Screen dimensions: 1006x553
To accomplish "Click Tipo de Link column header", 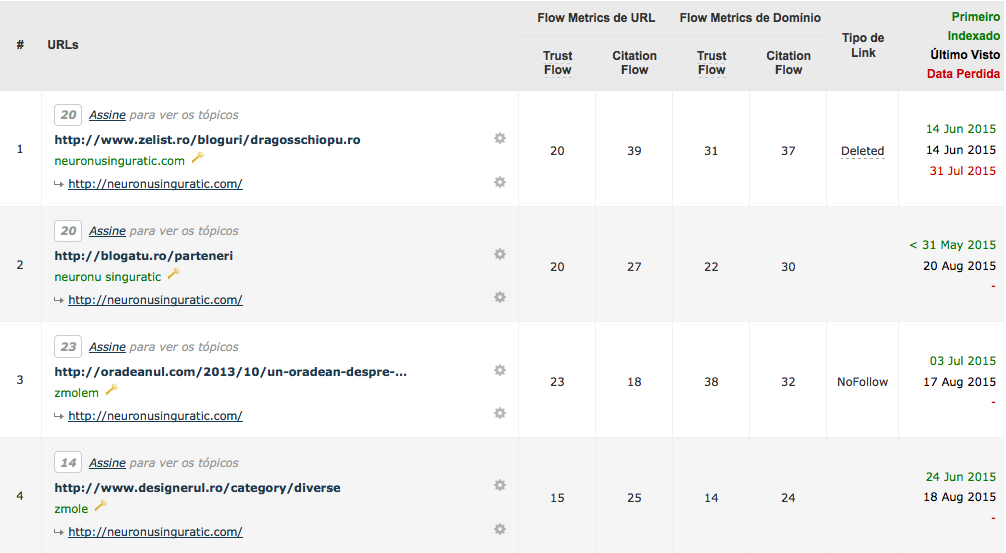I will (x=863, y=46).
